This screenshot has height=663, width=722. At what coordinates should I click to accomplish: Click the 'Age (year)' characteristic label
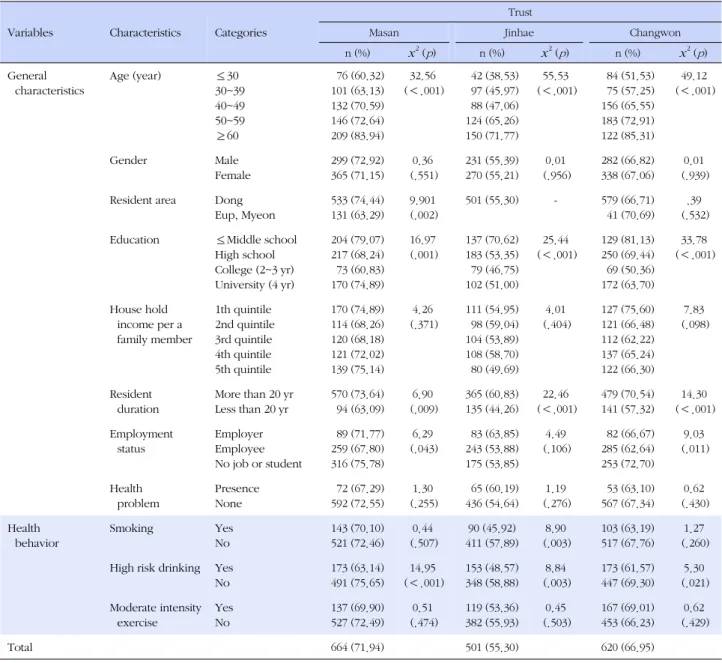[135, 76]
